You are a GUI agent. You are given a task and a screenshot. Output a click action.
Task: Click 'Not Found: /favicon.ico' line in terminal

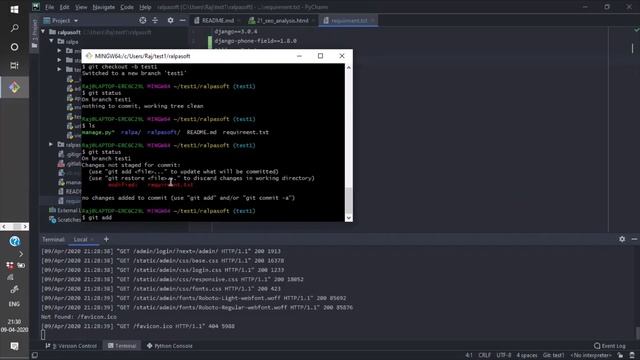(79, 317)
